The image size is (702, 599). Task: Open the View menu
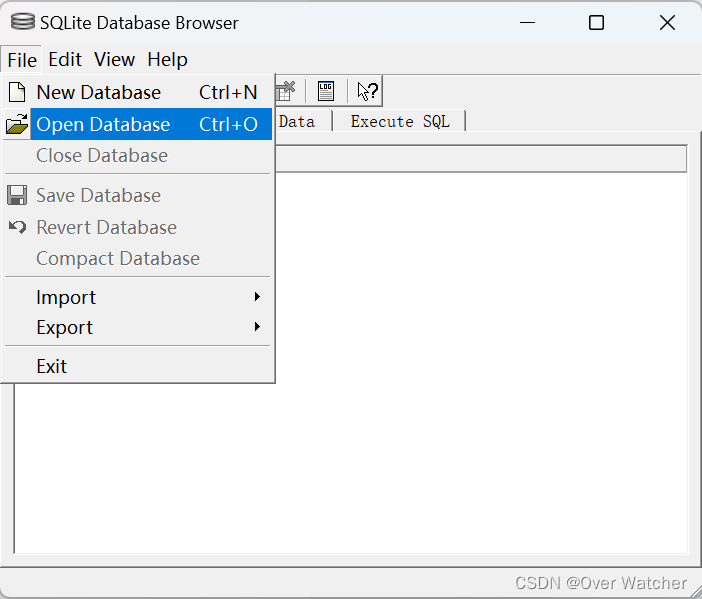coord(115,60)
